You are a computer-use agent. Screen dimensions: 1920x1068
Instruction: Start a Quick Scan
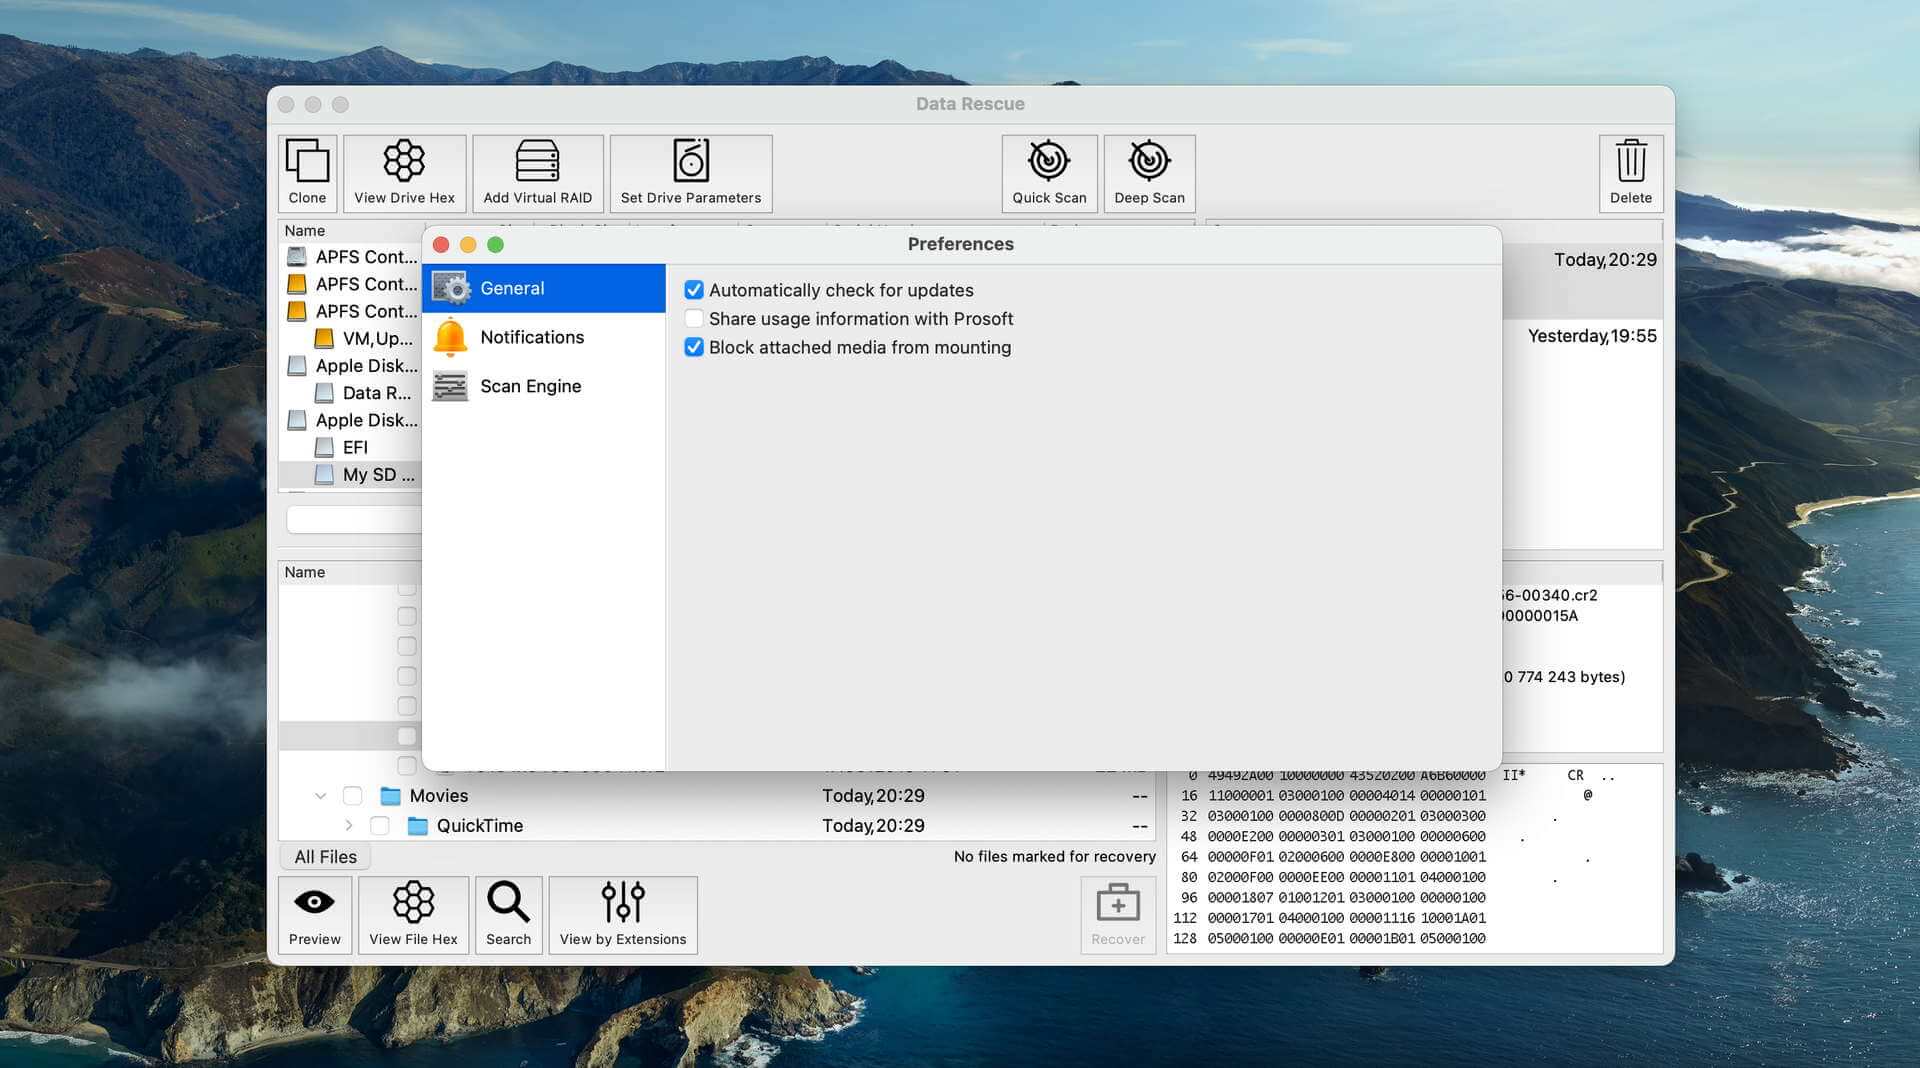[1049, 172]
